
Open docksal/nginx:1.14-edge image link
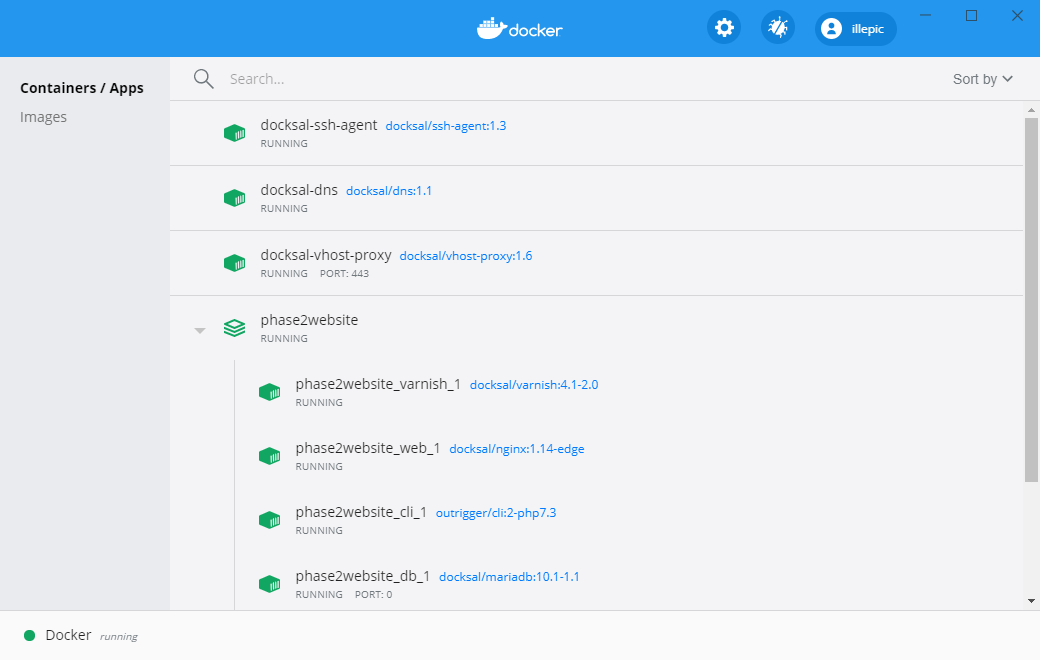click(x=517, y=448)
